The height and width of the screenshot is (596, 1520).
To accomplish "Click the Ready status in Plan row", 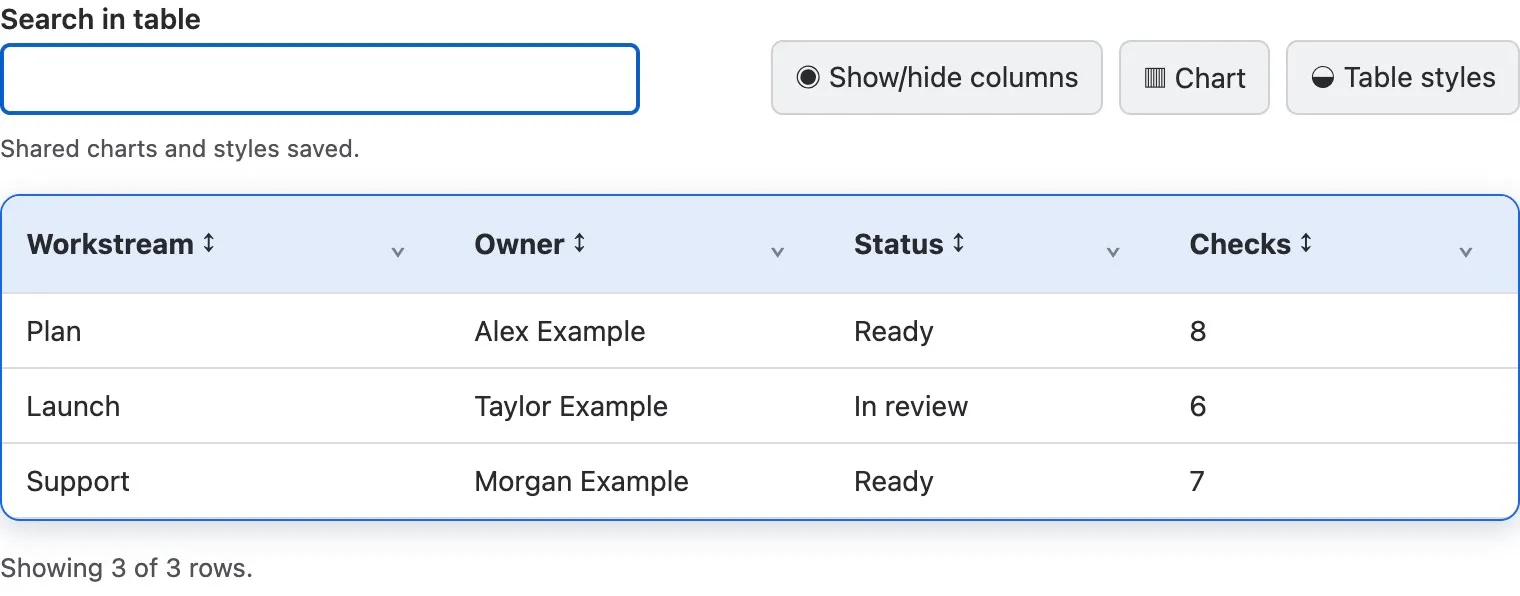I will [997, 331].
